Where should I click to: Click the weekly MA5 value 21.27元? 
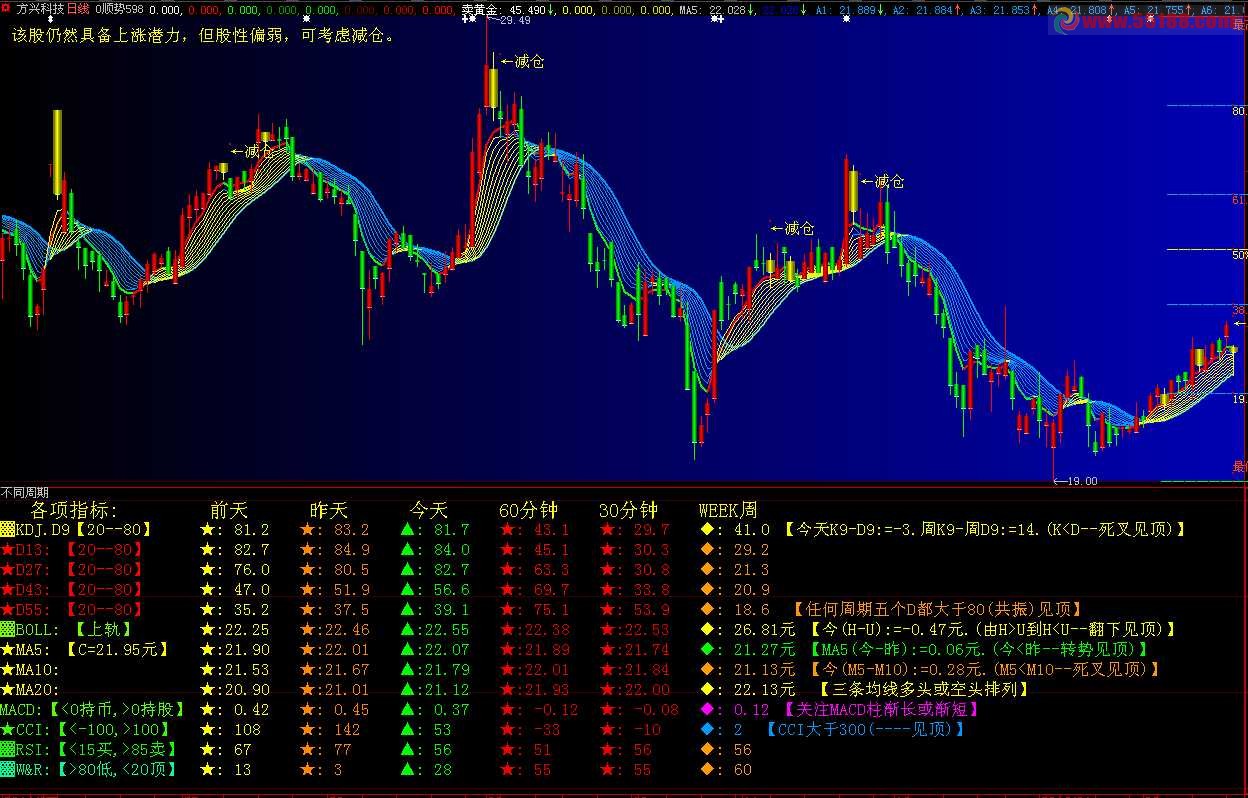pos(764,650)
